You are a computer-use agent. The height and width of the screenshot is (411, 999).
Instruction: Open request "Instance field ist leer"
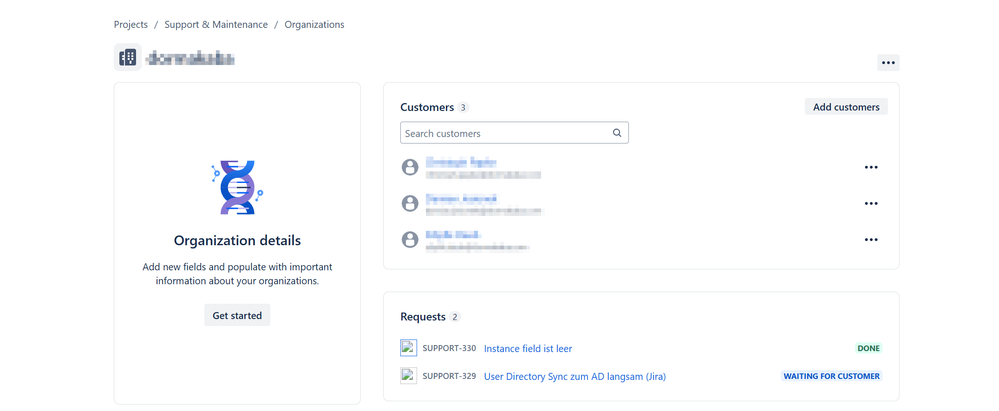pos(528,349)
